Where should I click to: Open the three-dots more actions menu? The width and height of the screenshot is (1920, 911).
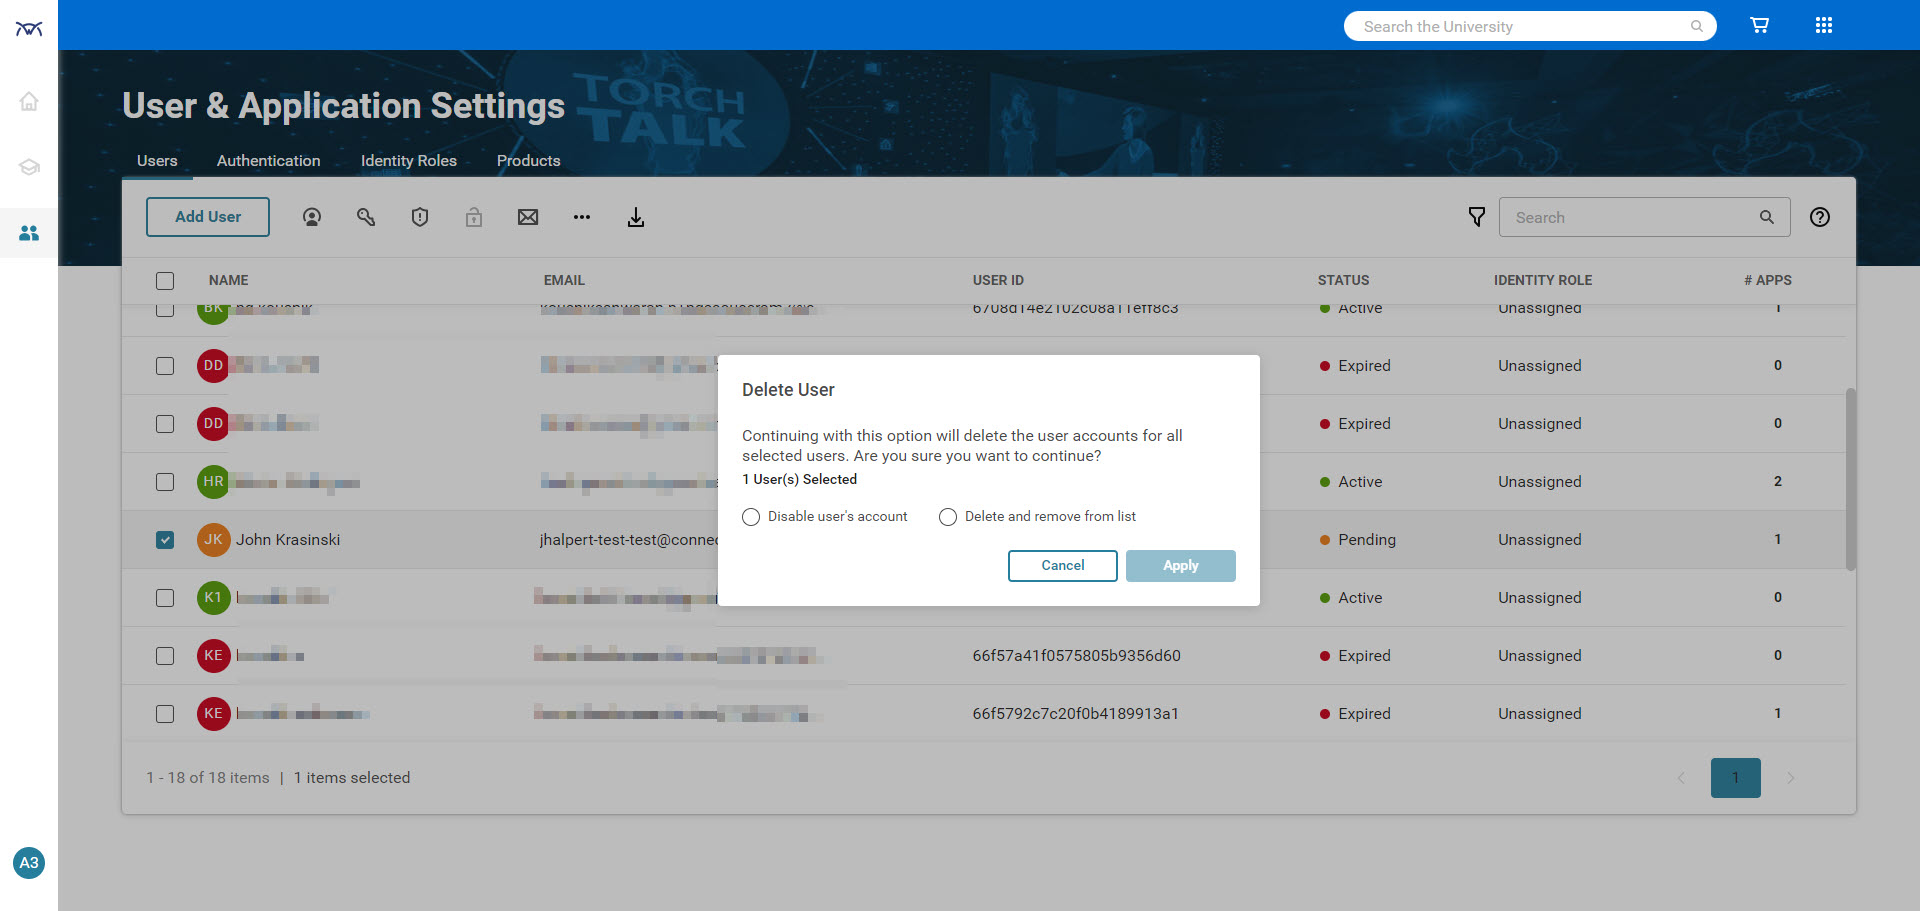pyautogui.click(x=582, y=217)
